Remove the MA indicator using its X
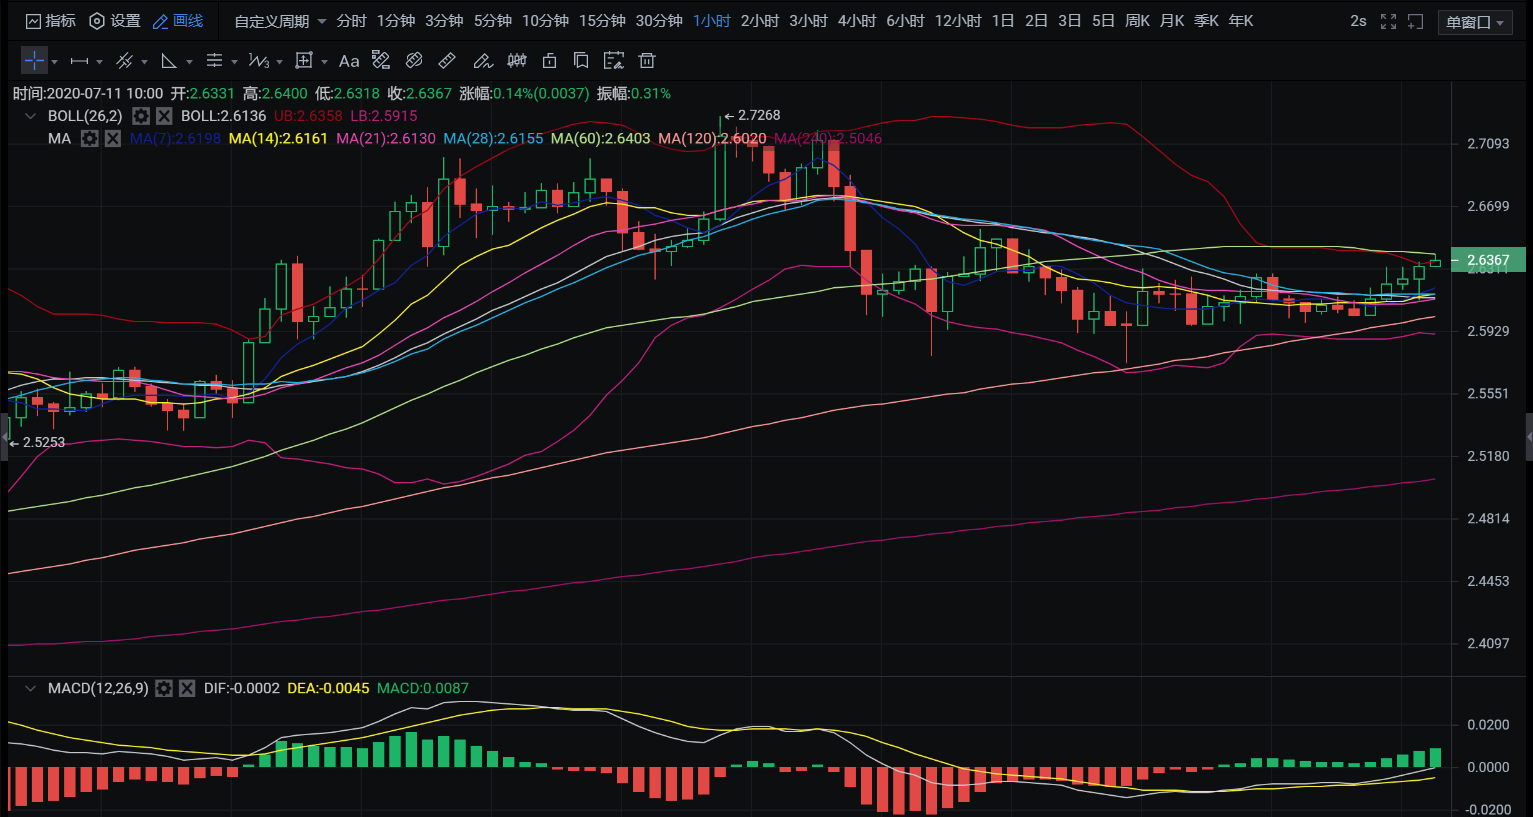This screenshot has height=817, width=1533. pos(113,139)
